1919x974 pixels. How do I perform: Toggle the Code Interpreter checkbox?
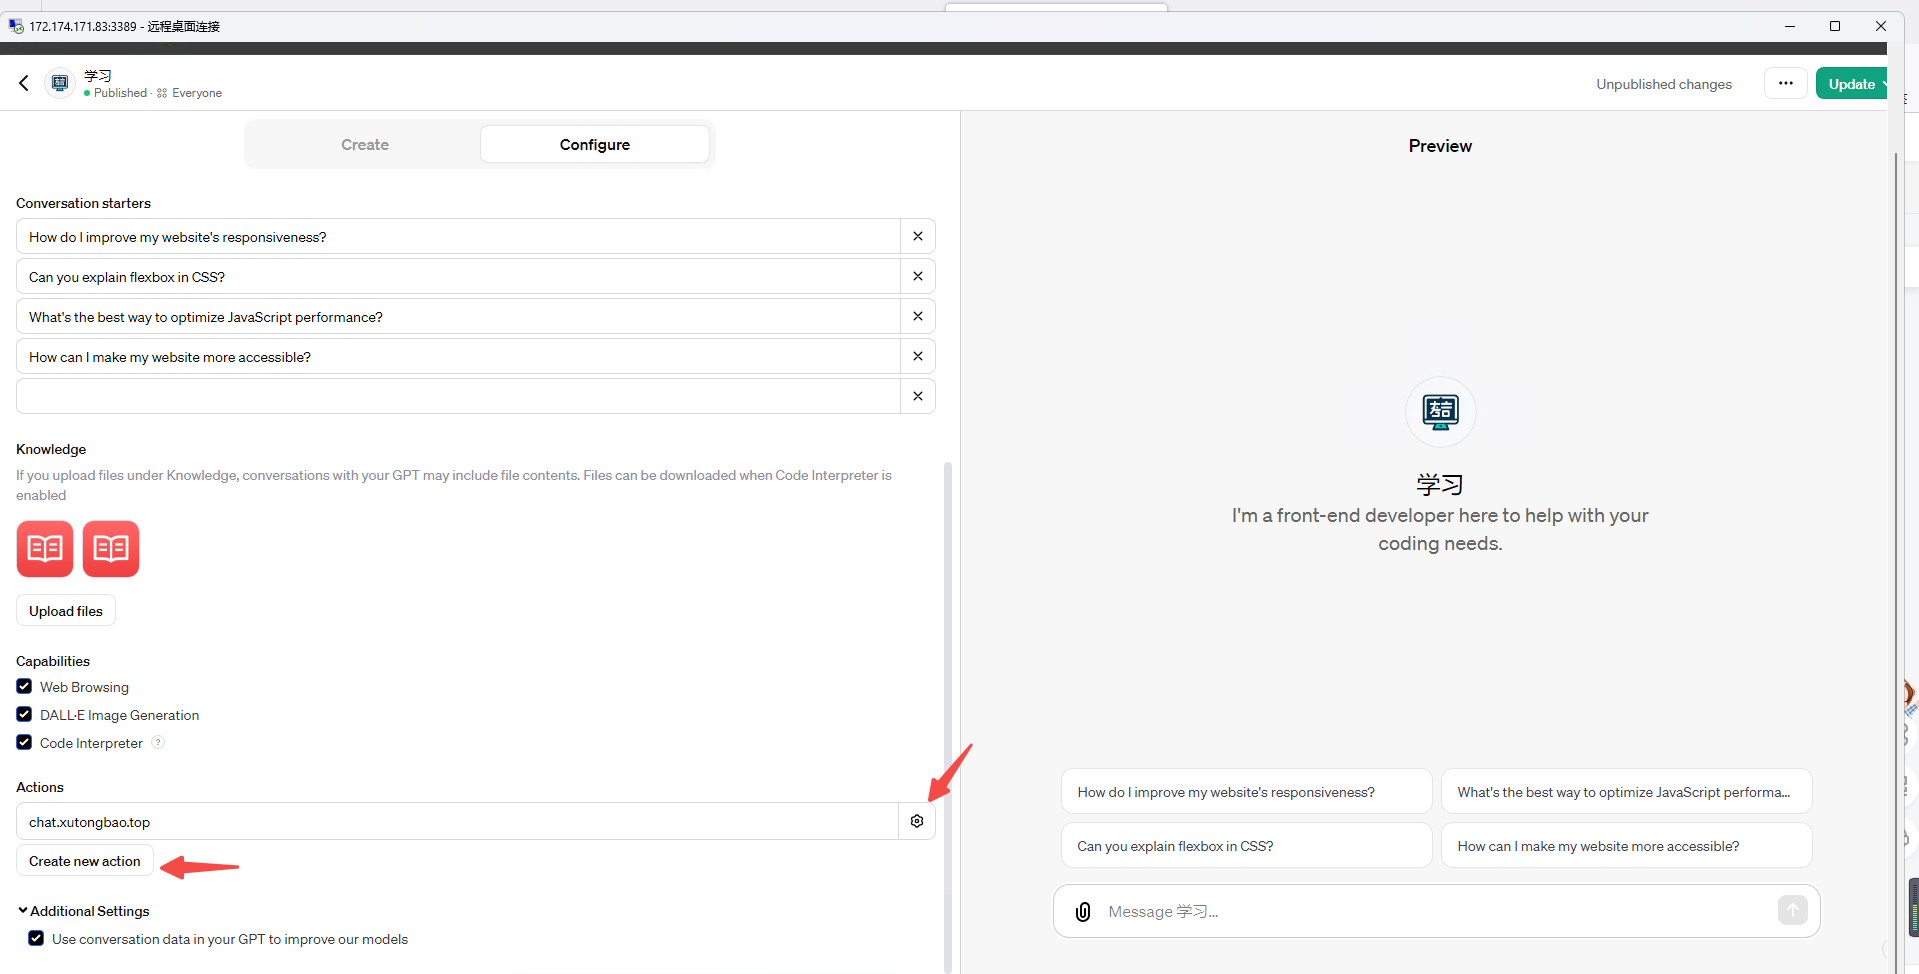click(x=24, y=743)
